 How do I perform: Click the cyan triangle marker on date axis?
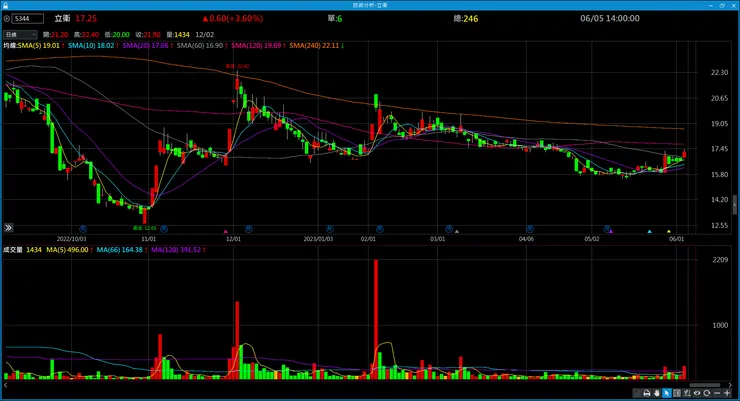point(649,232)
